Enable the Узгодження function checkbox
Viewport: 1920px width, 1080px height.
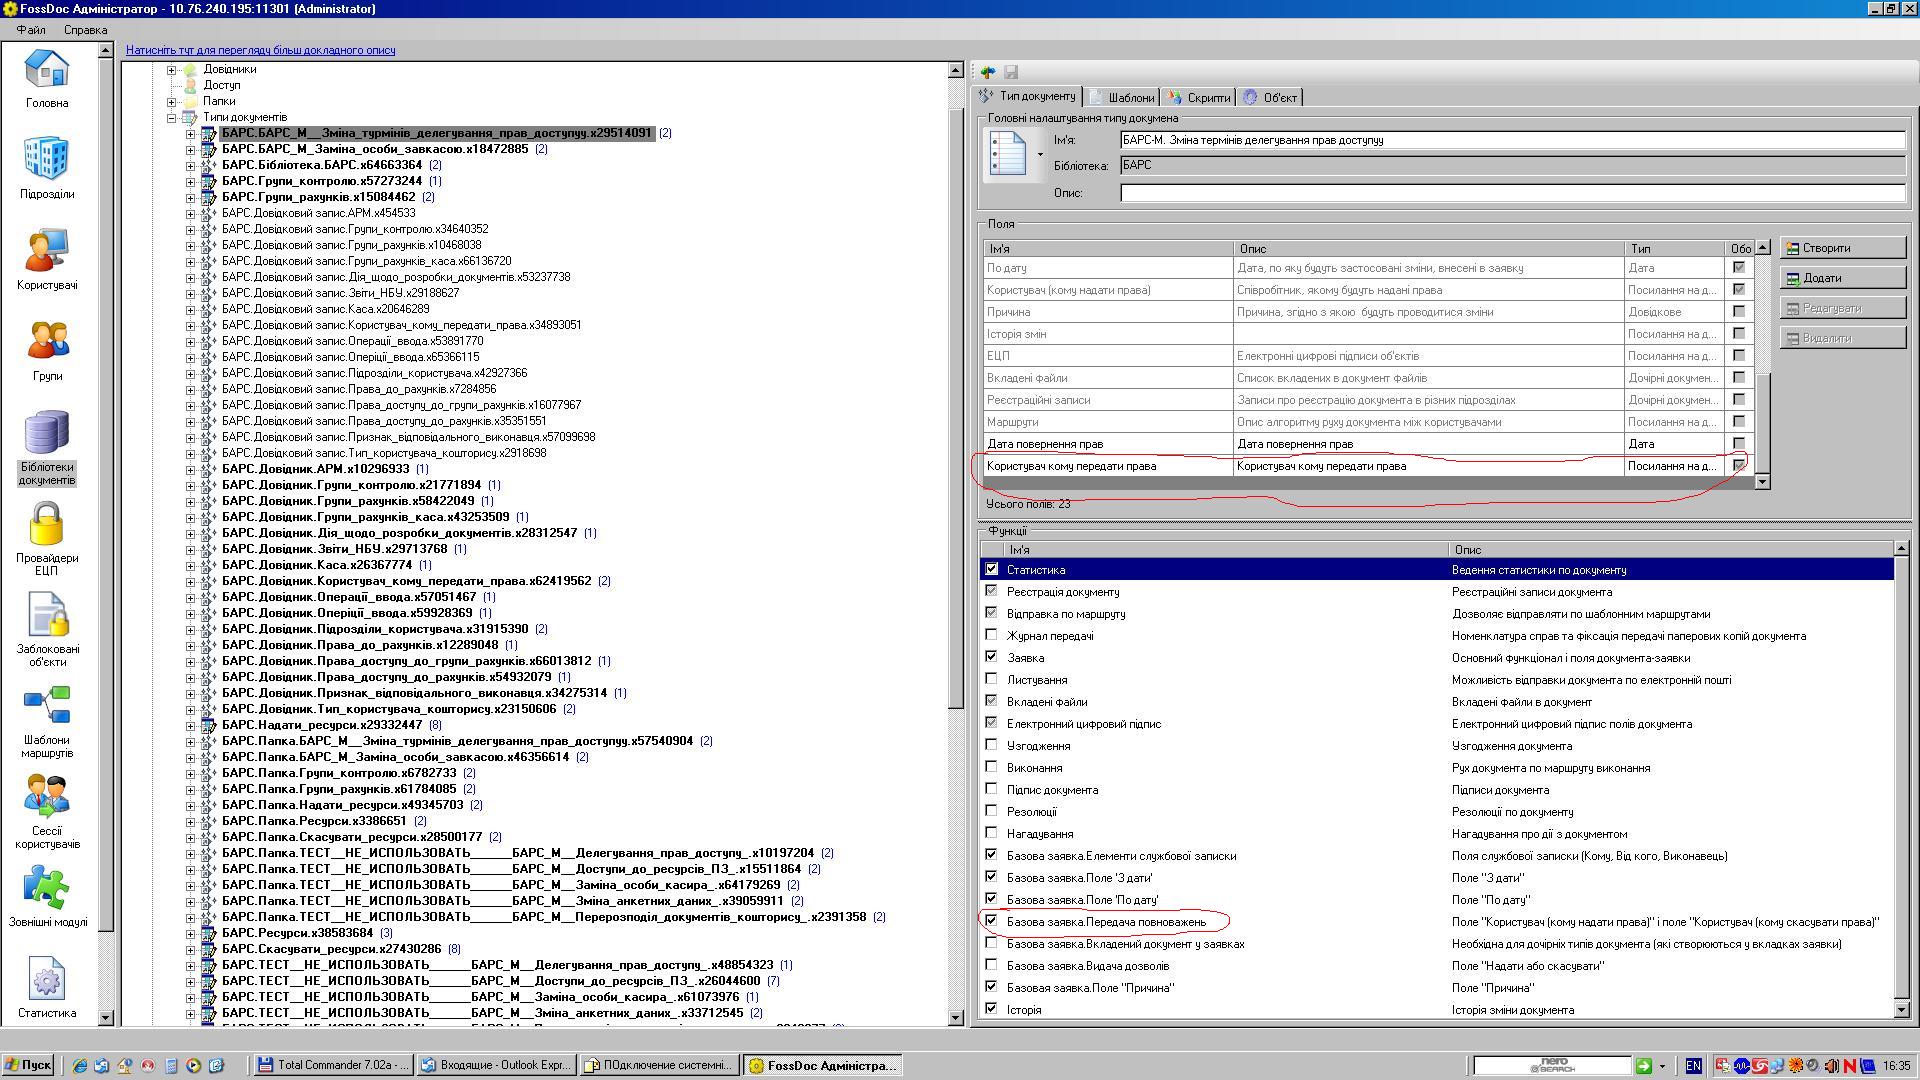(991, 745)
